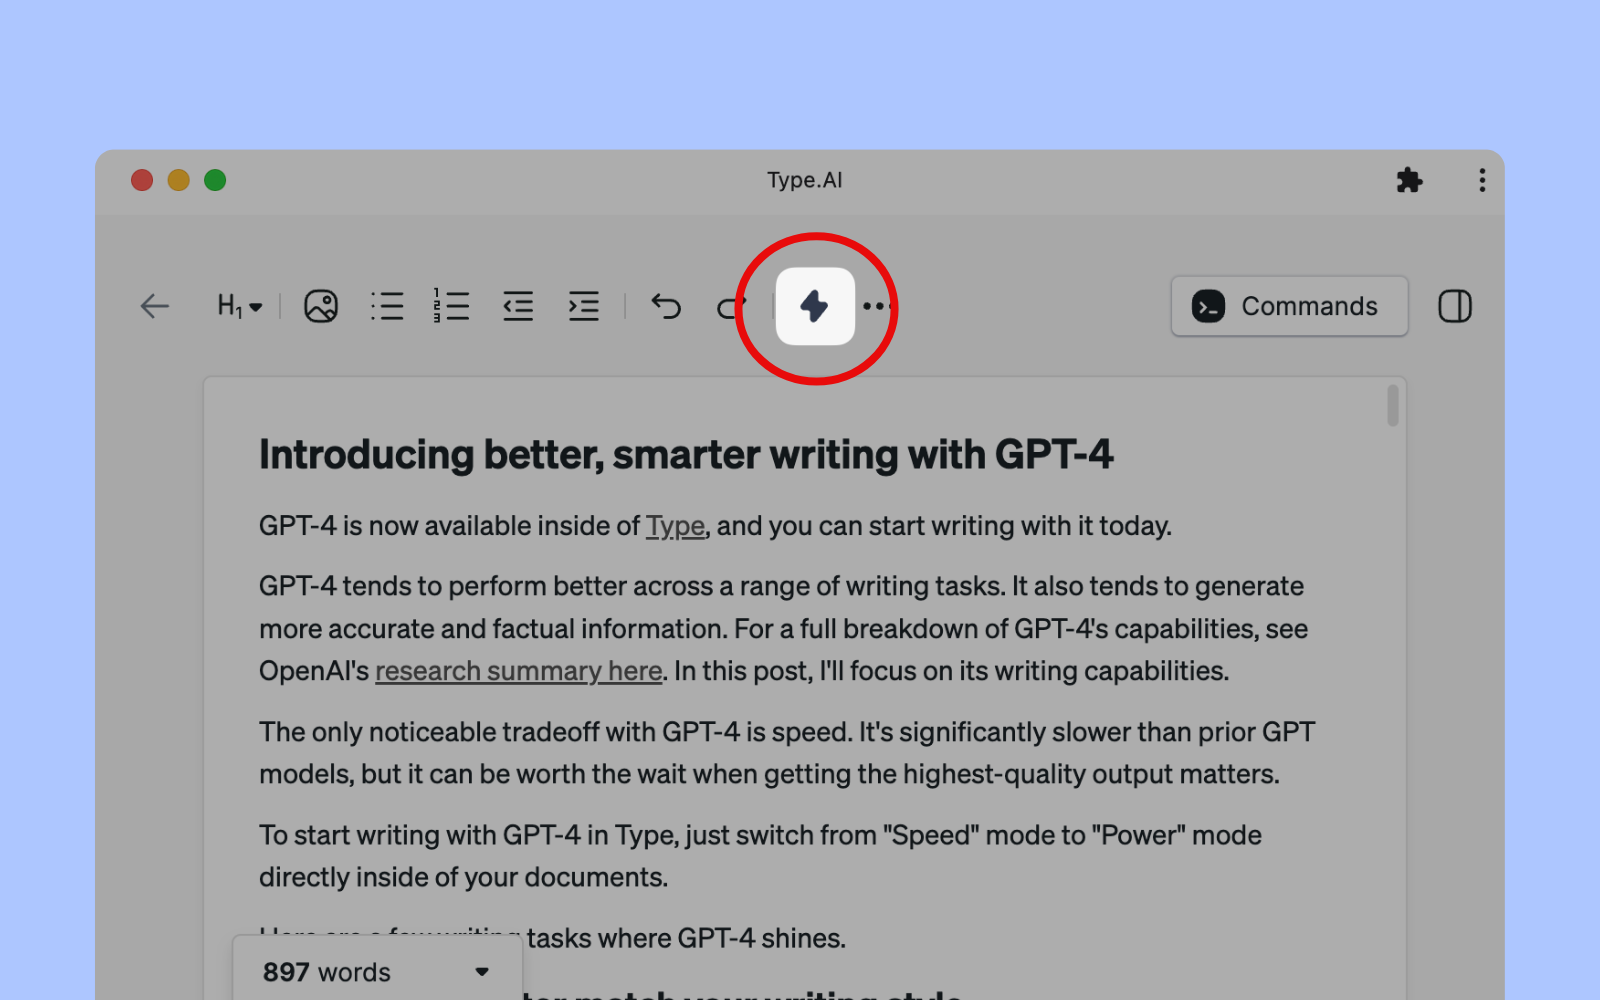Viewport: 1600px width, 1000px height.
Task: Close the window with the red button
Action: pyautogui.click(x=142, y=180)
